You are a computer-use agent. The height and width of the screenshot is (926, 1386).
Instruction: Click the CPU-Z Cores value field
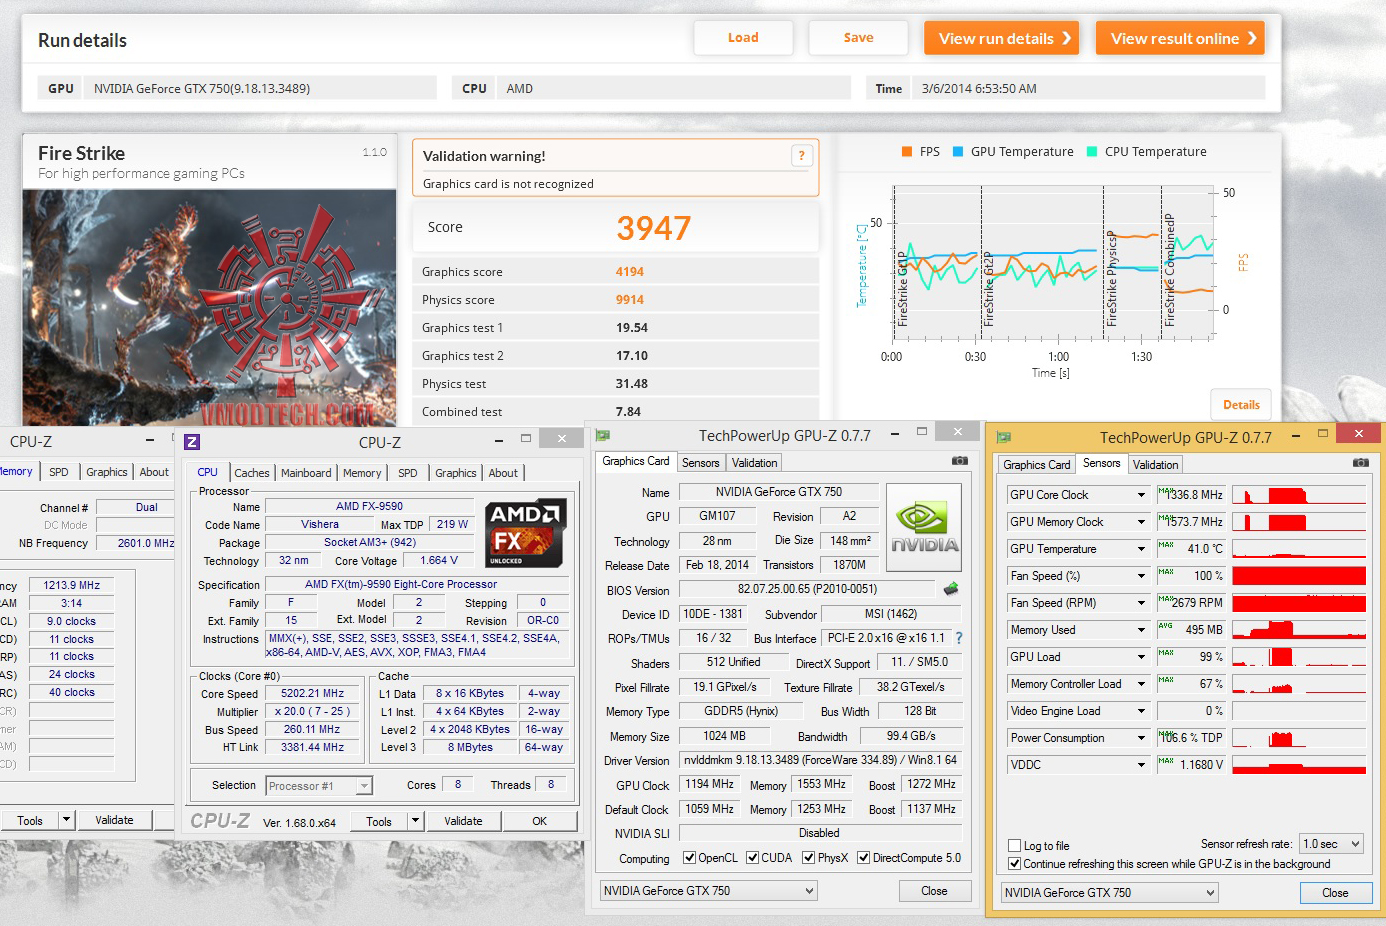point(458,785)
